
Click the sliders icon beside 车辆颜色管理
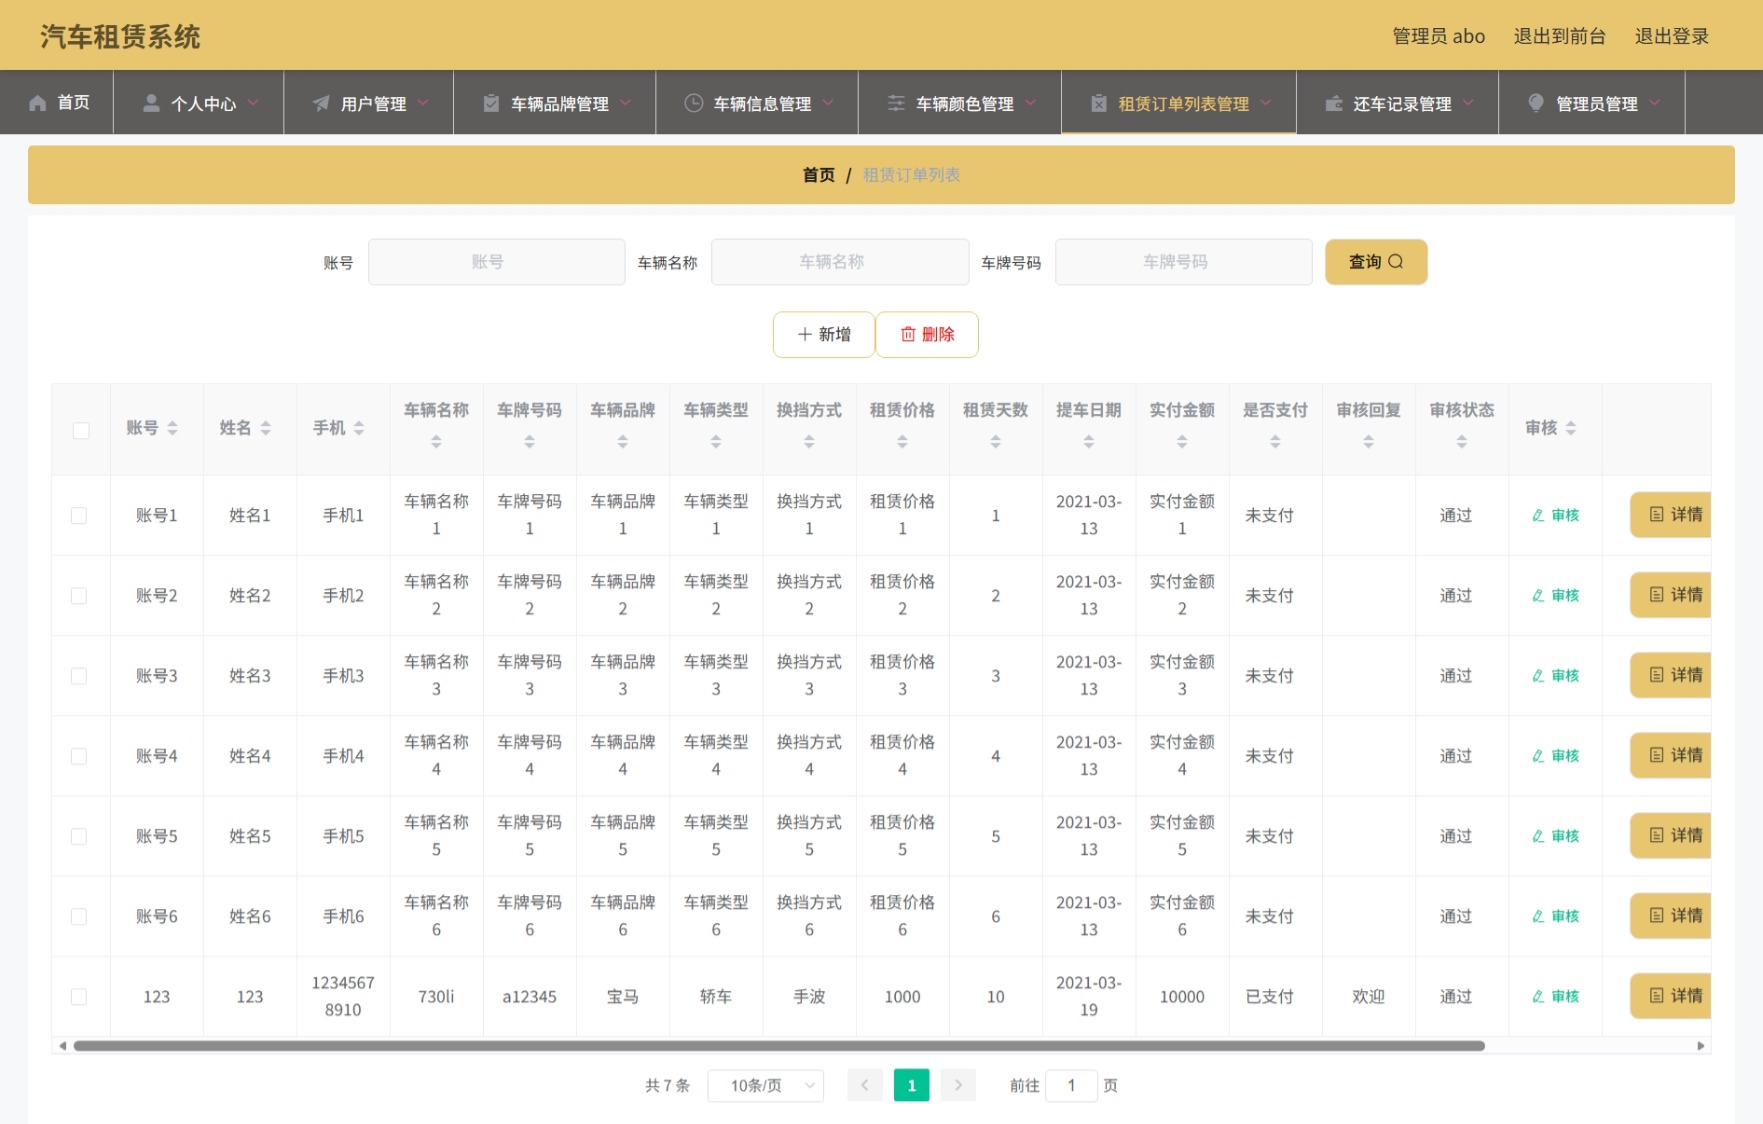pyautogui.click(x=896, y=103)
